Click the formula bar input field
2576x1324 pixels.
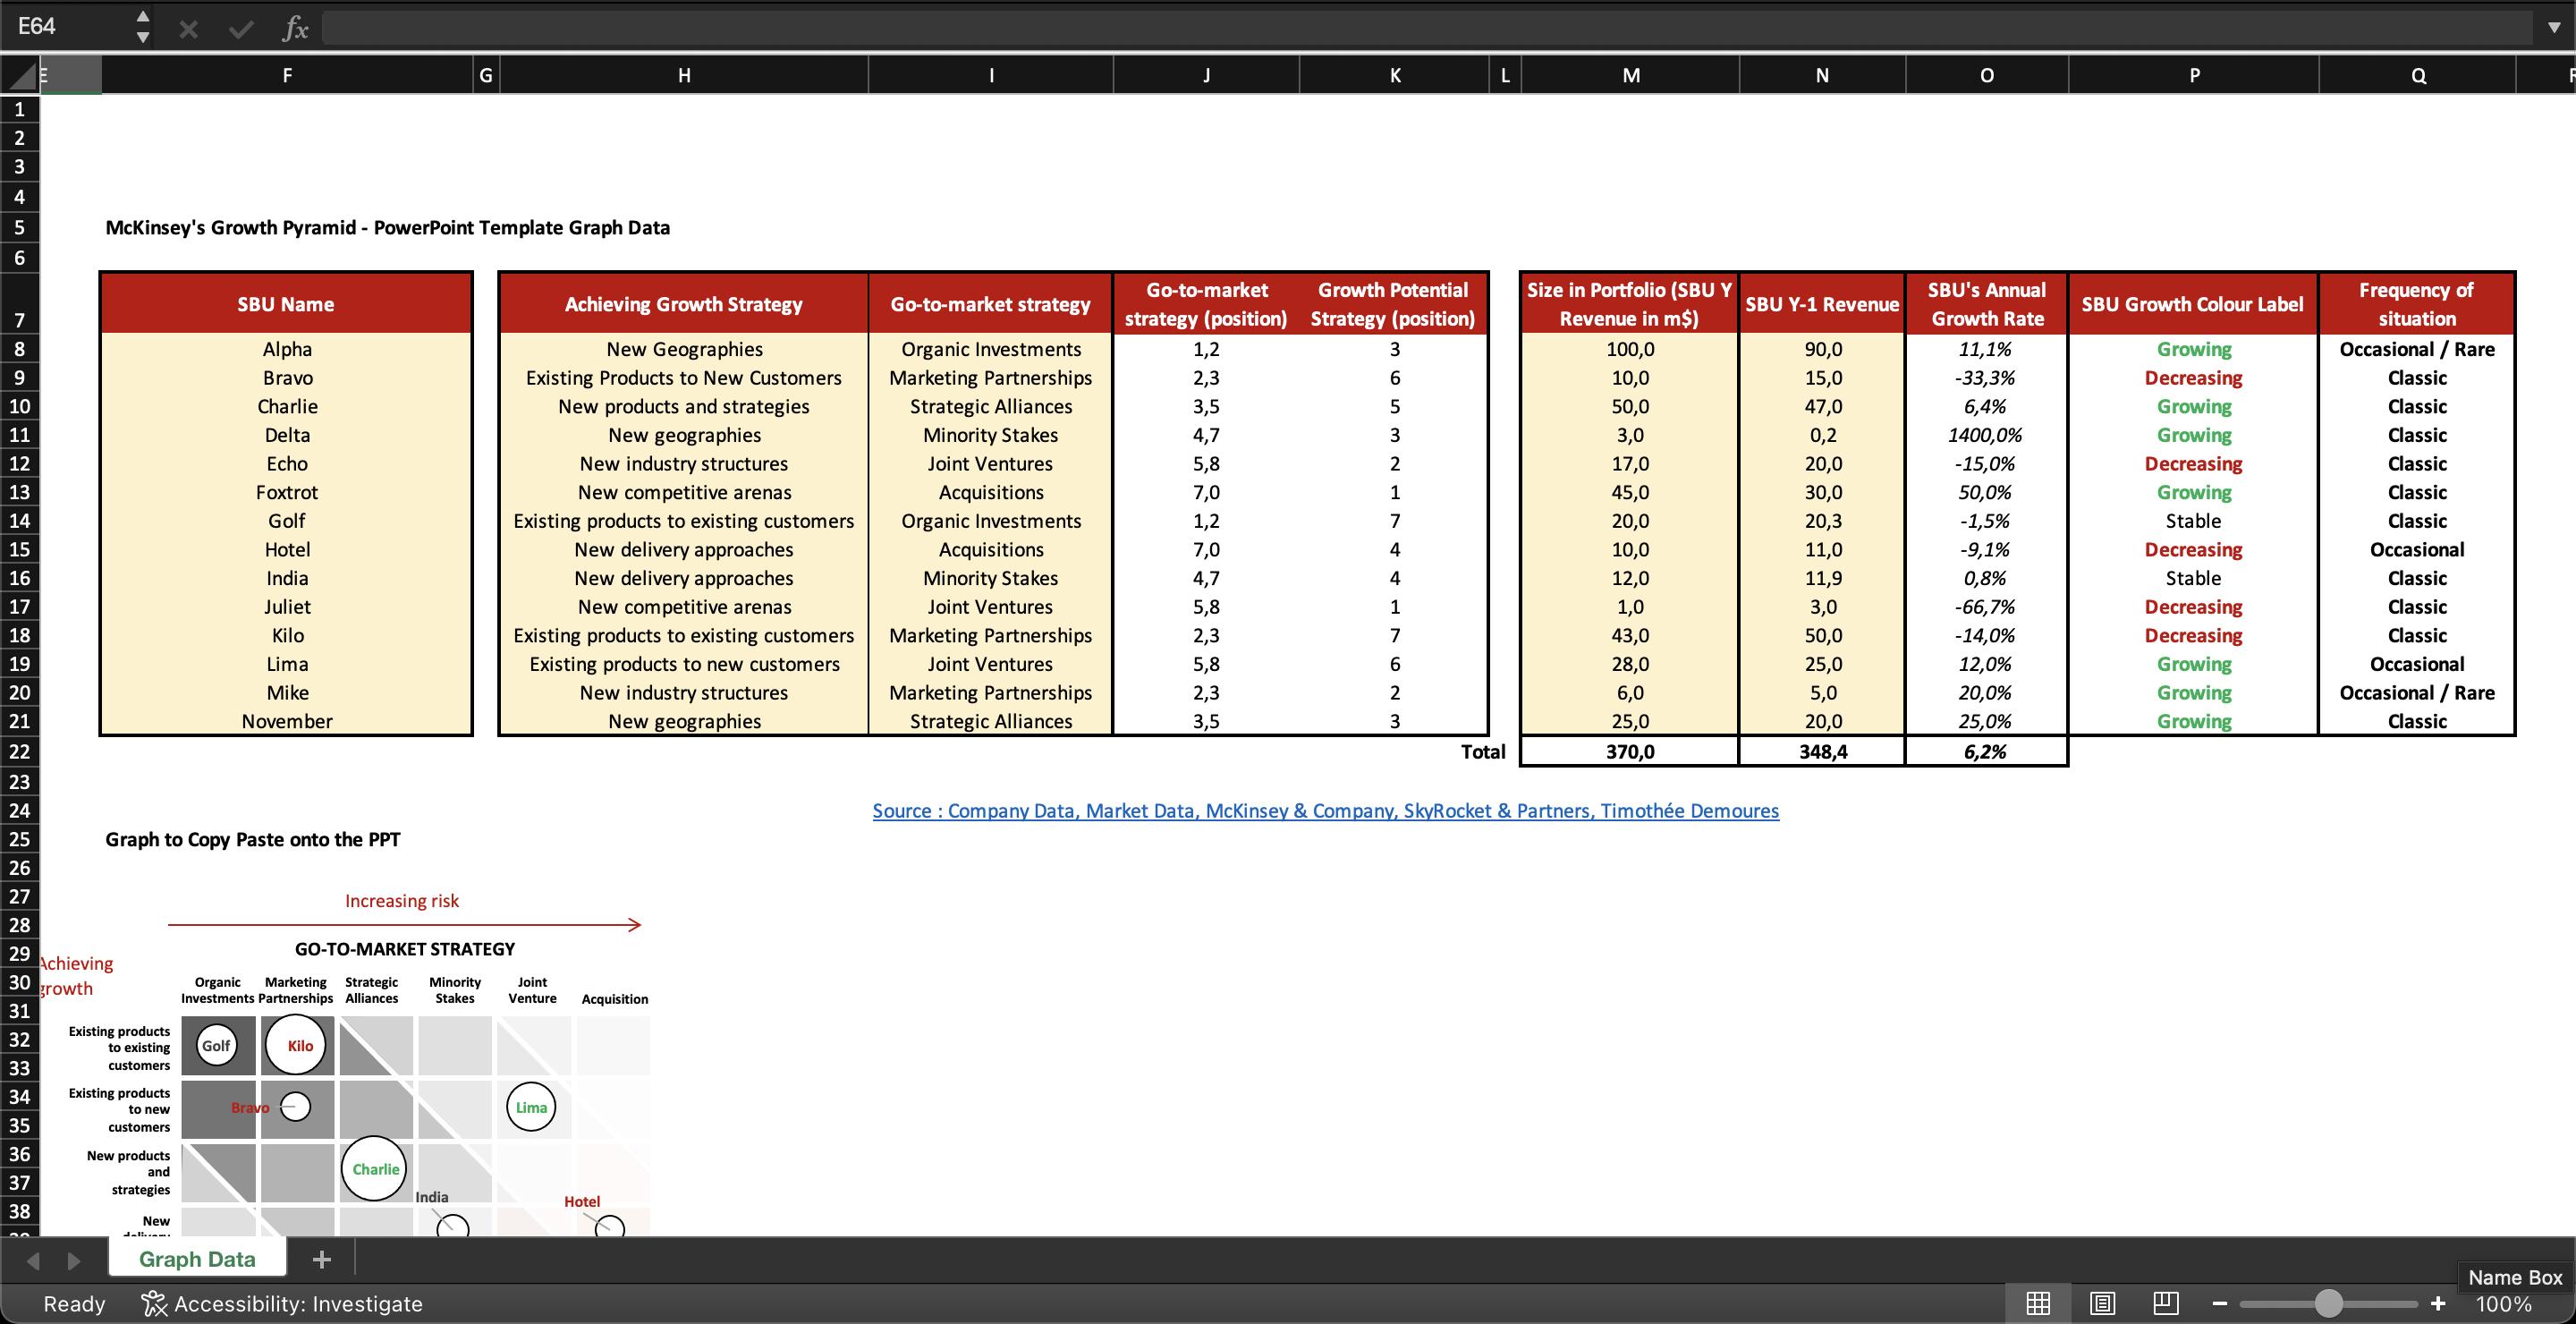point(1428,28)
